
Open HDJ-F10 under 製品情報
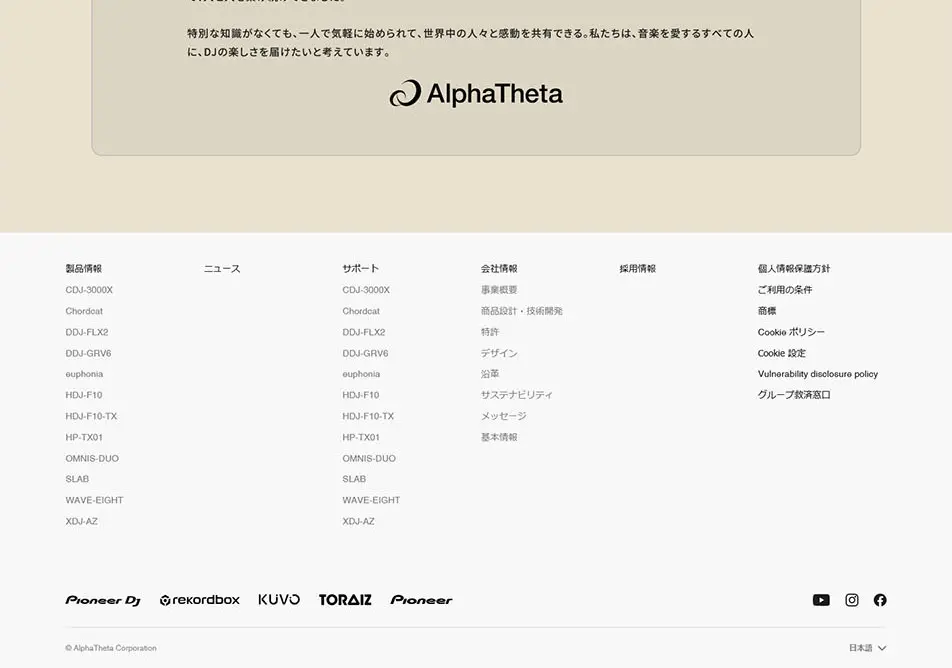[84, 395]
